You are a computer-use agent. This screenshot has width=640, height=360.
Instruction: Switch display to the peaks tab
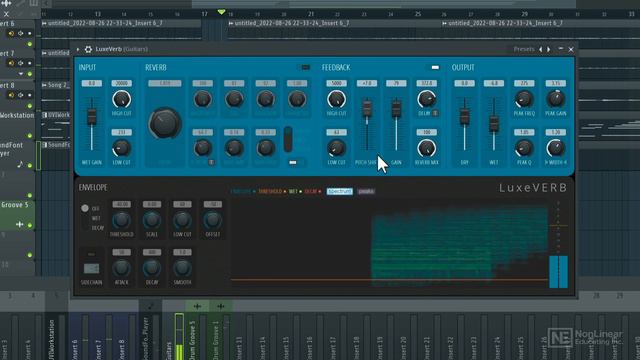366,191
